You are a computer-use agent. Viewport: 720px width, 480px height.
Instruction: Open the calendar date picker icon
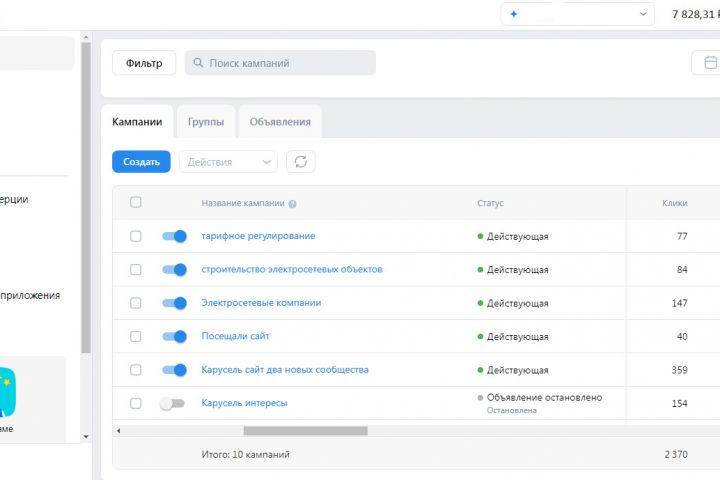709,63
